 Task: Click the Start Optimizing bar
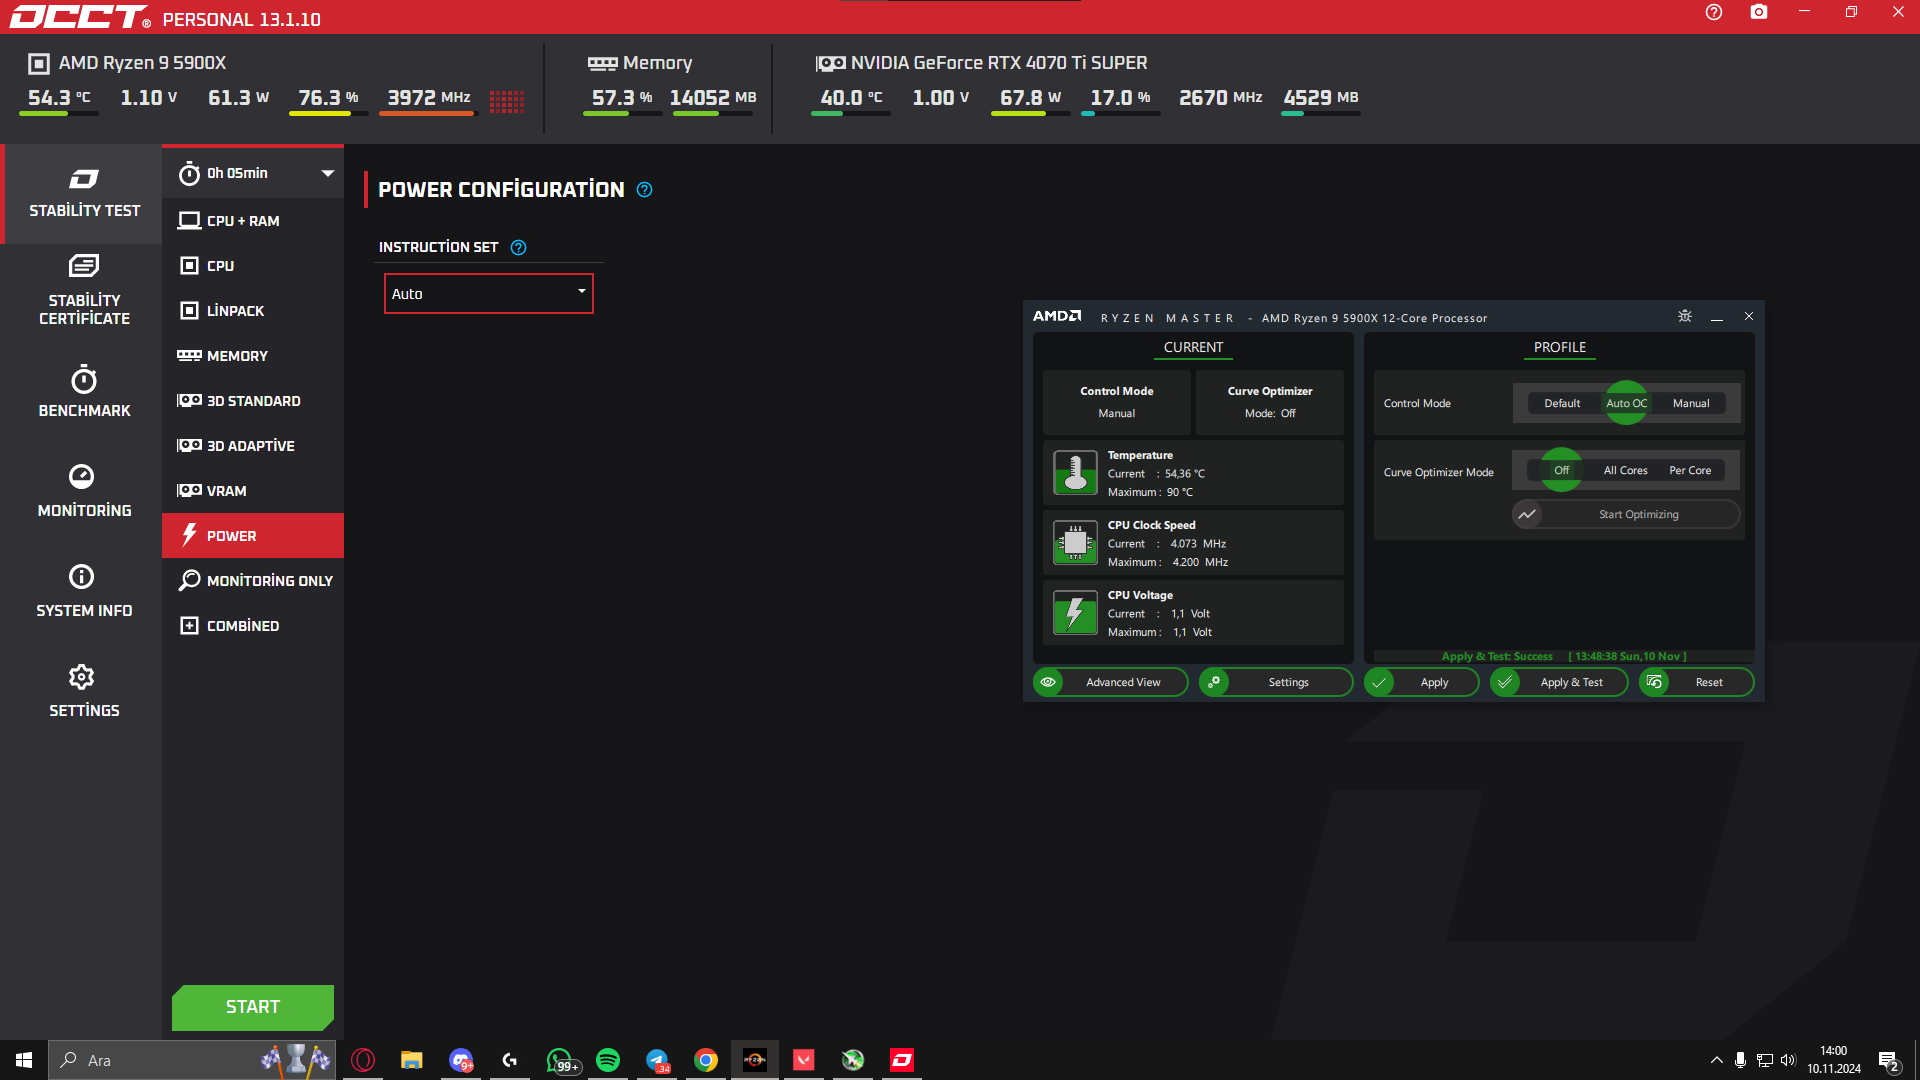click(1637, 514)
